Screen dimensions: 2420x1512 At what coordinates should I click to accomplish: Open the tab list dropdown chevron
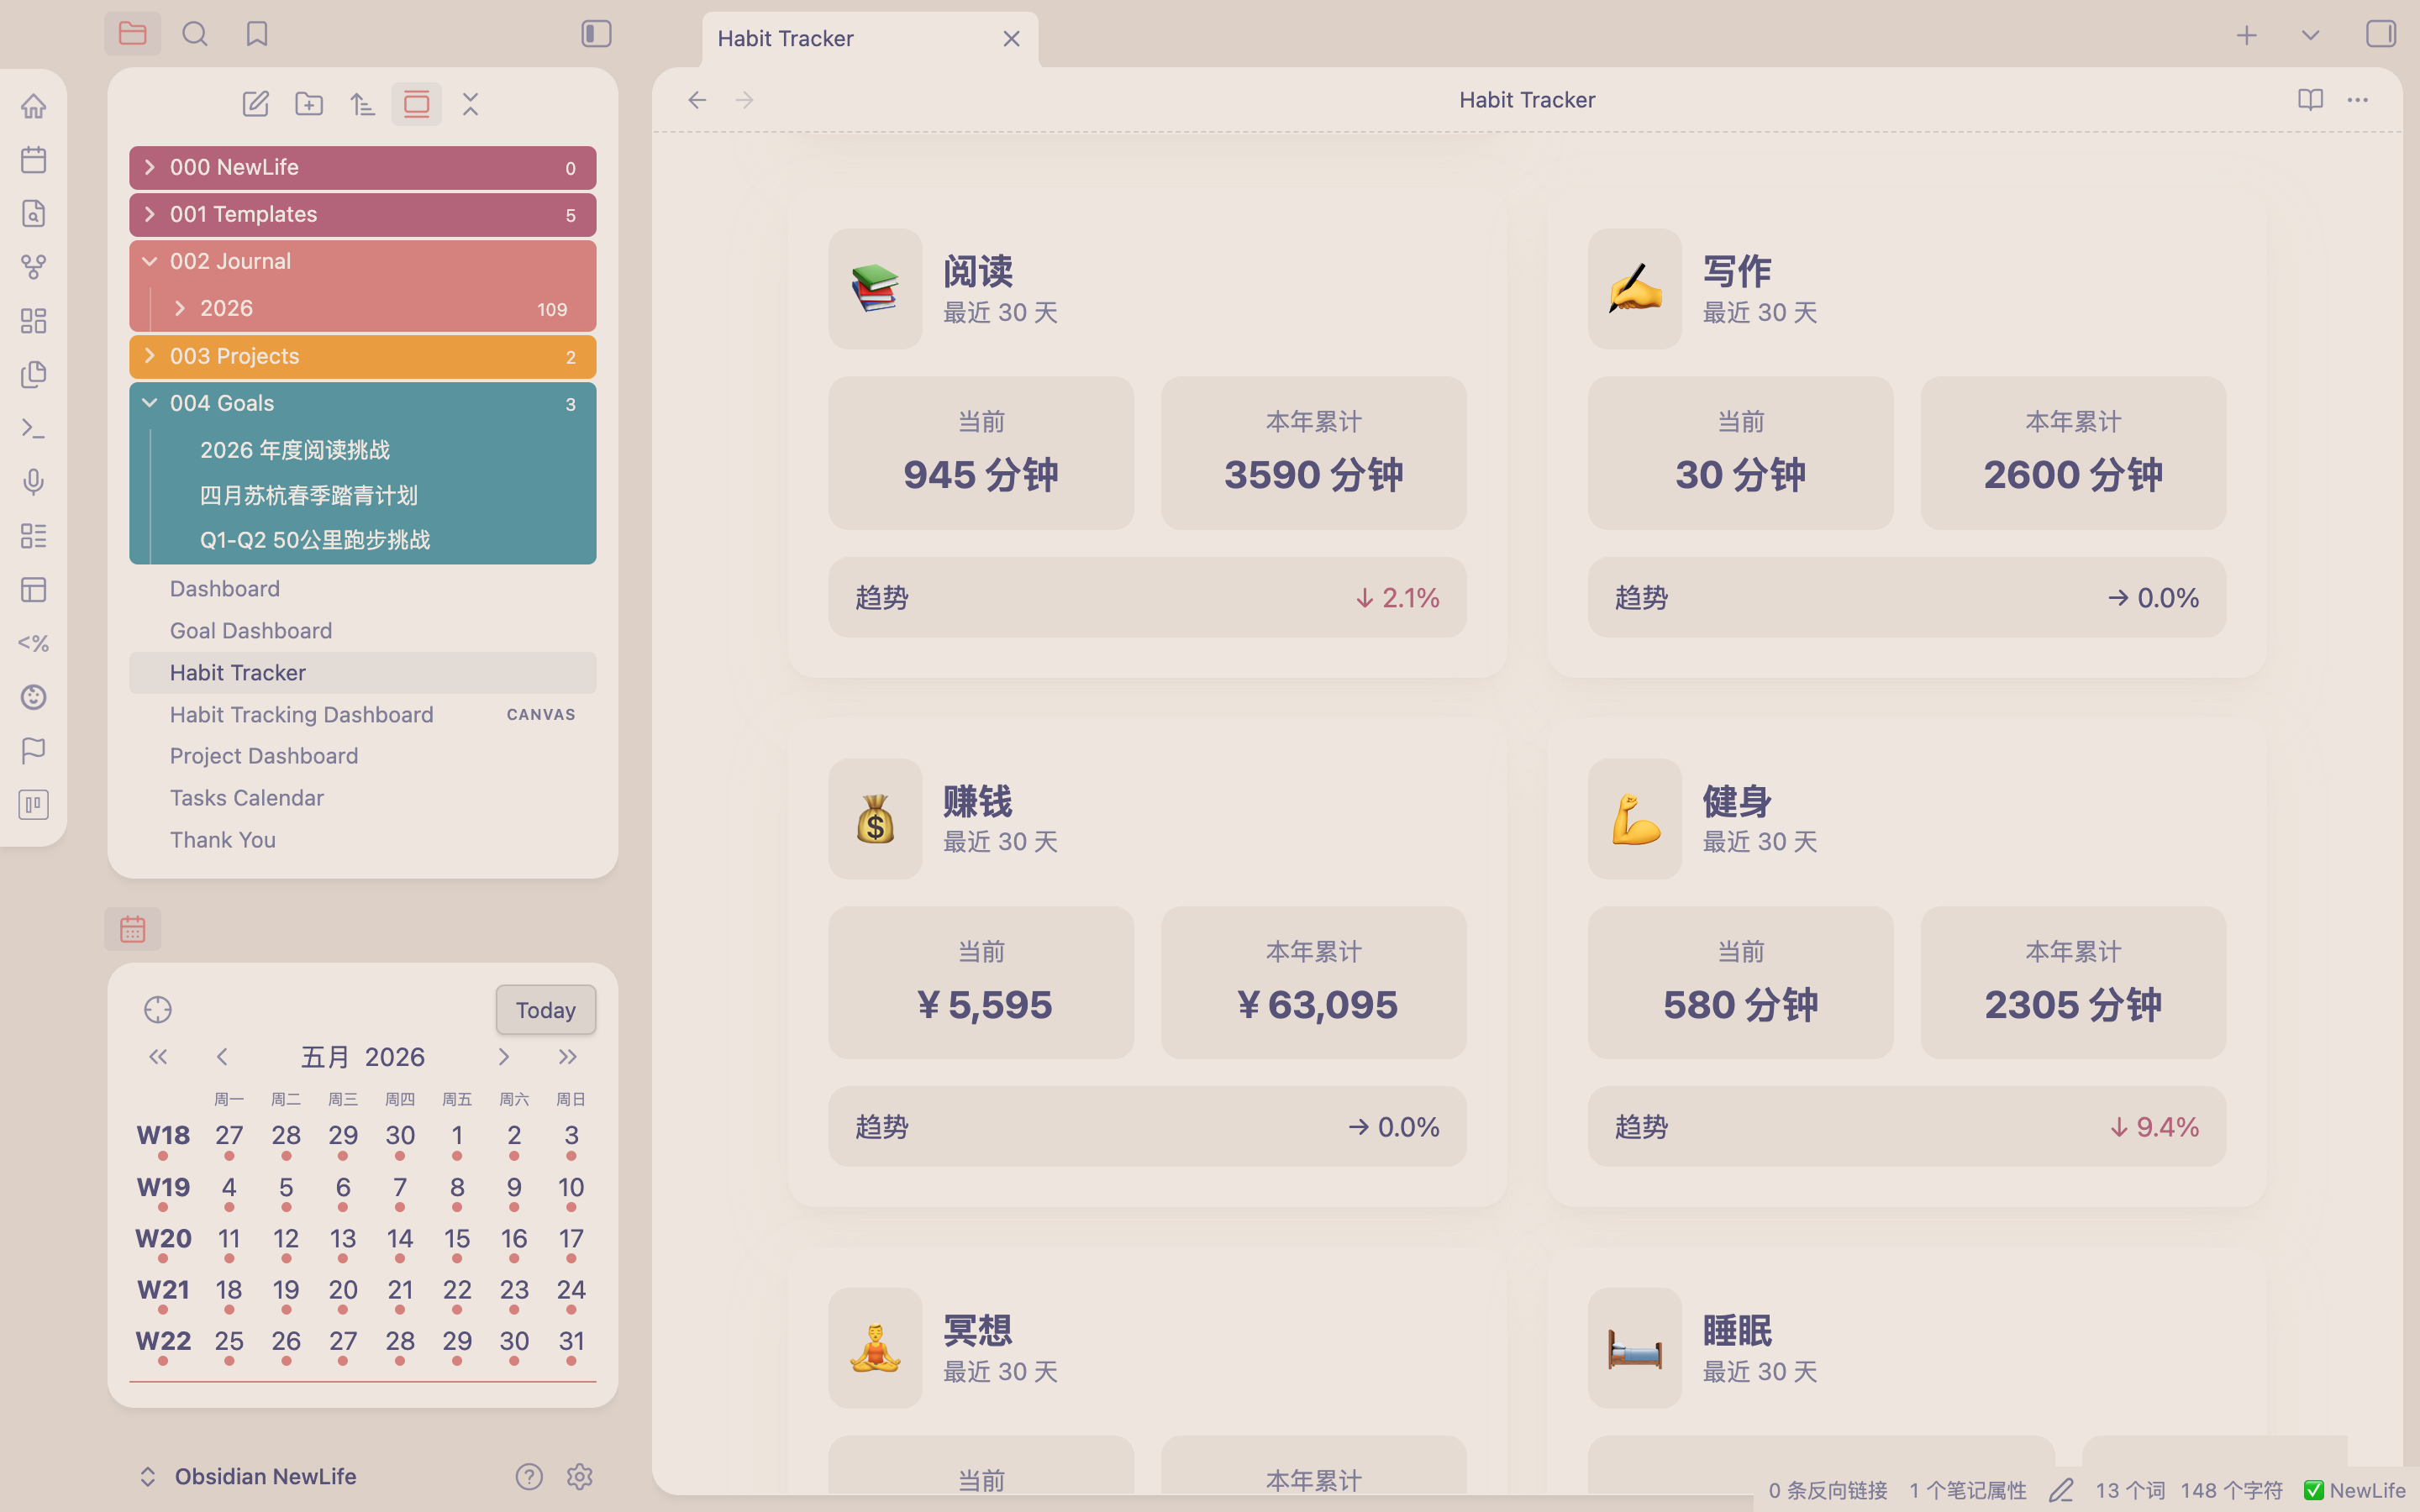2310,35
